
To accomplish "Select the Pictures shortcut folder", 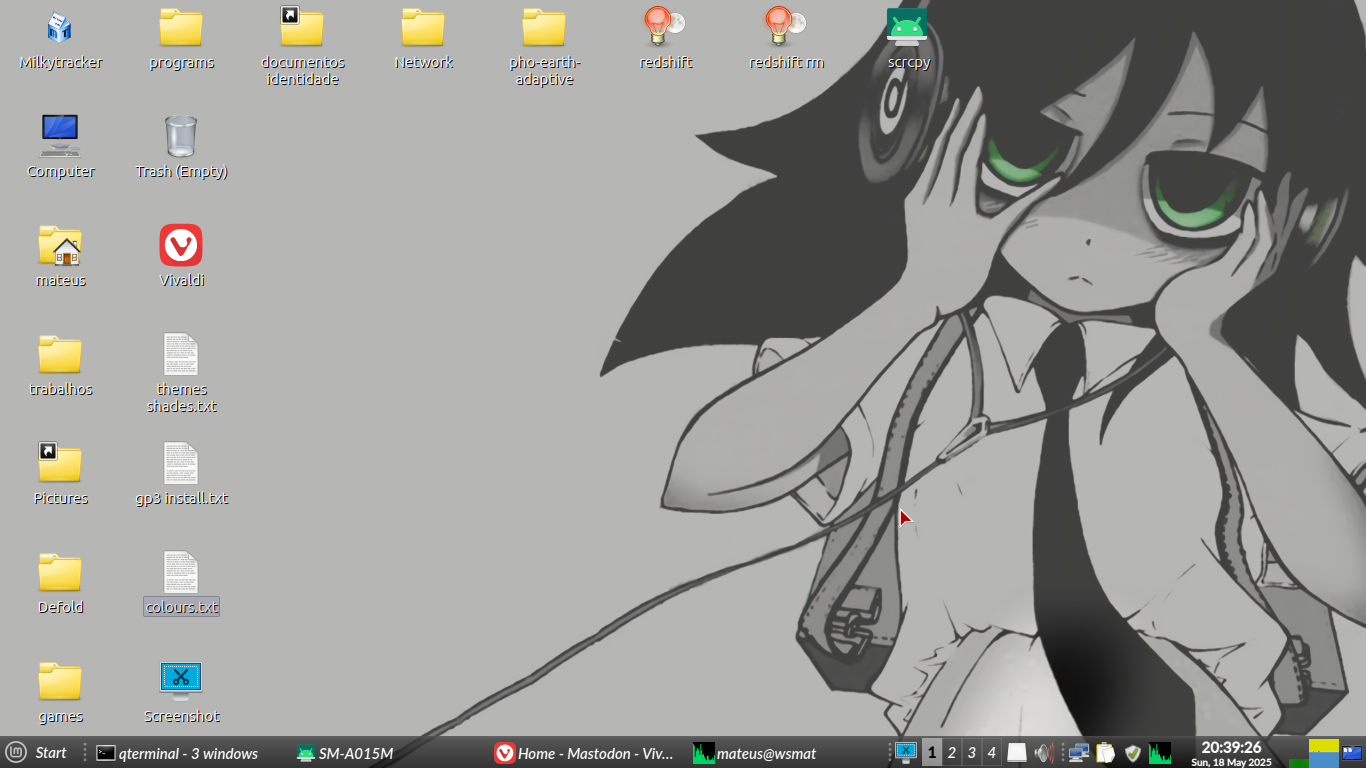I will click(60, 463).
